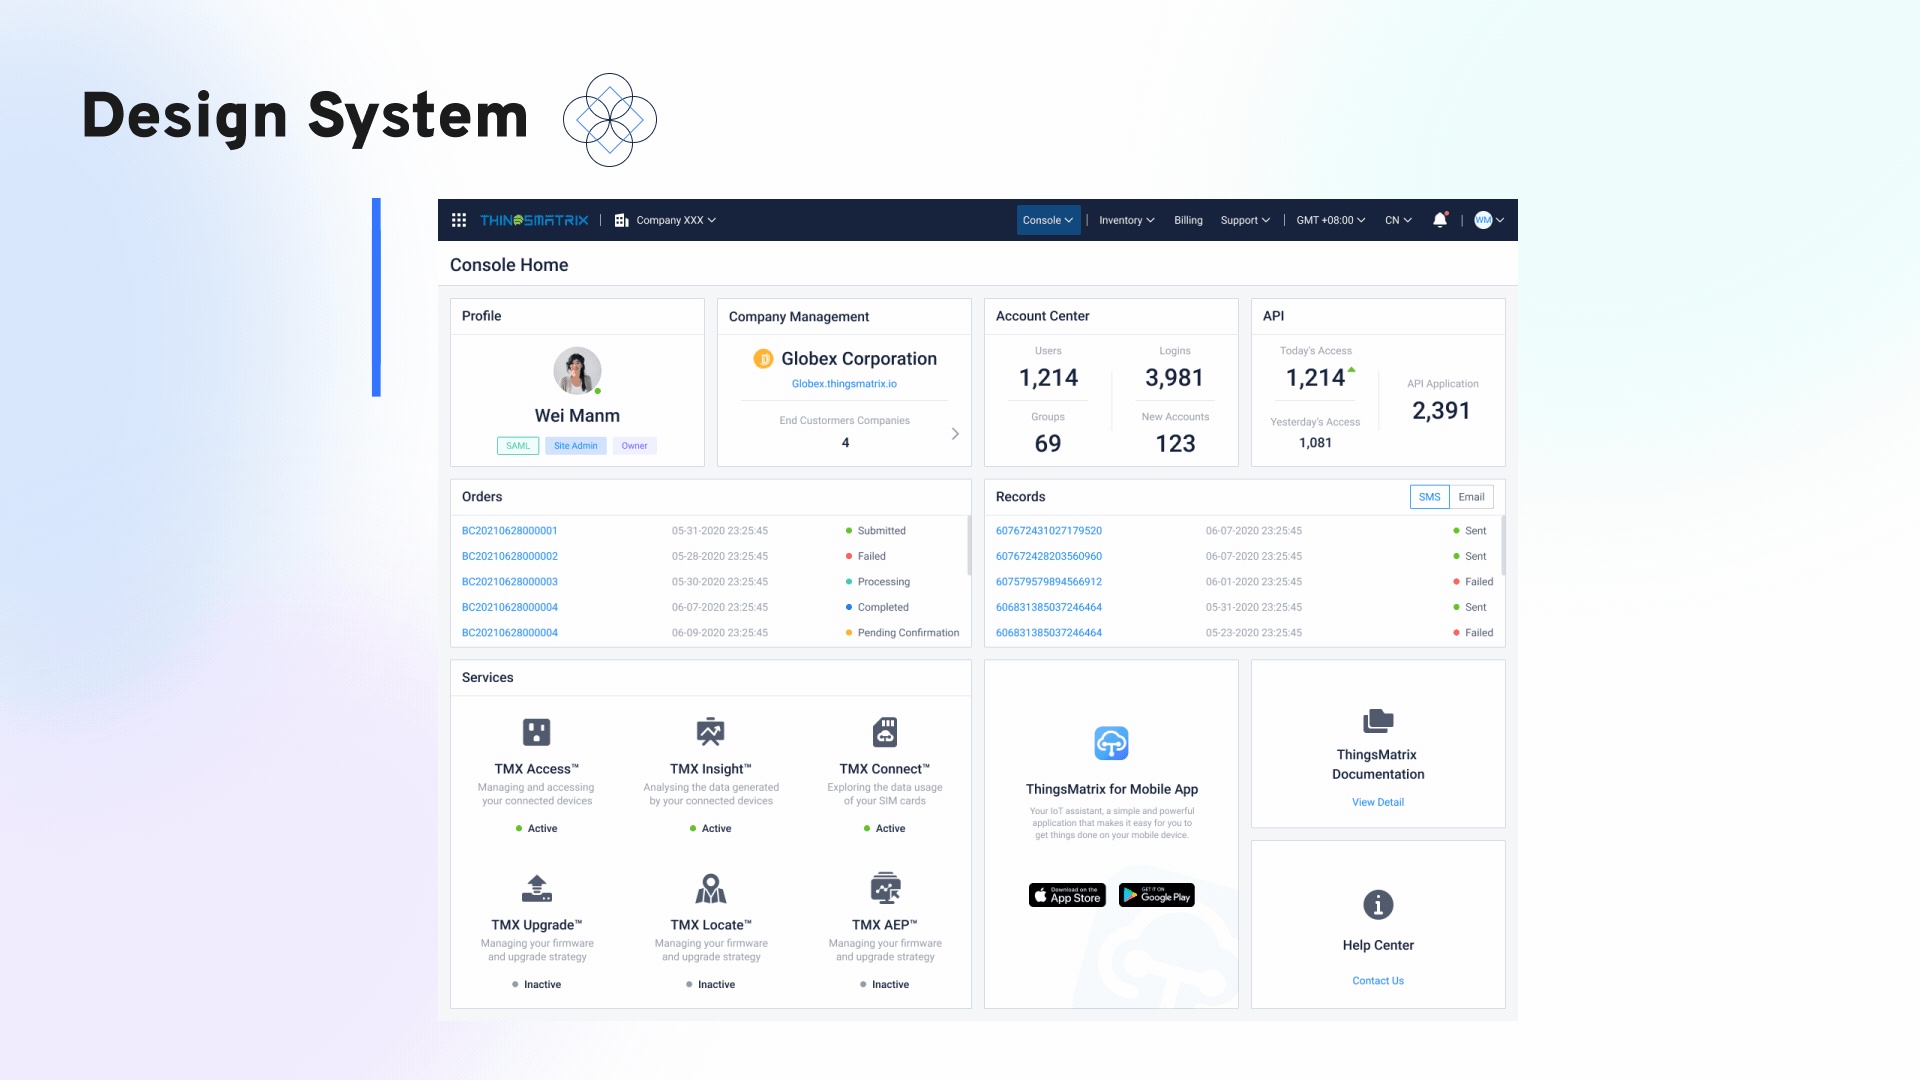
Task: Open the TMX Locate map pin icon
Action: (x=710, y=888)
